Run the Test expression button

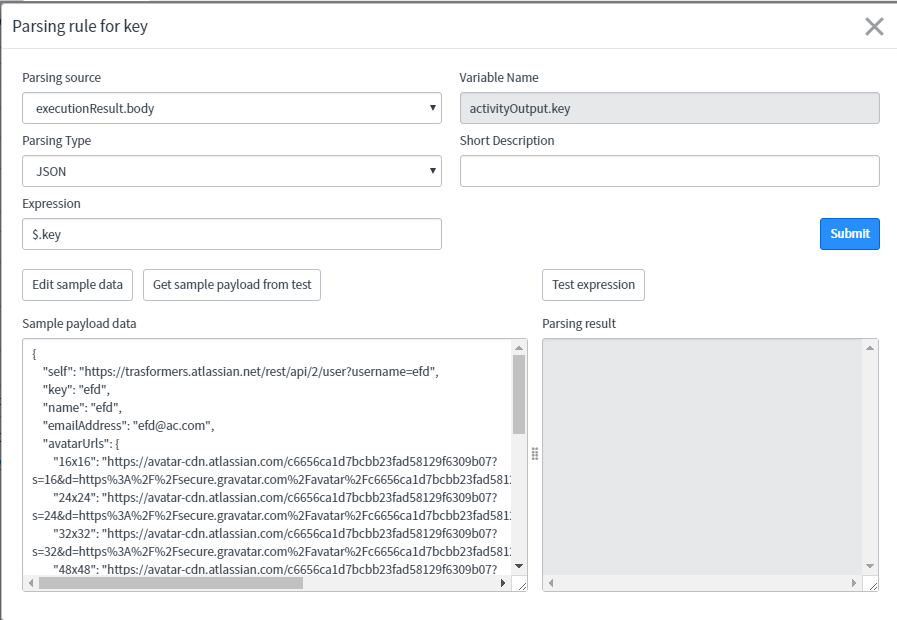point(593,285)
